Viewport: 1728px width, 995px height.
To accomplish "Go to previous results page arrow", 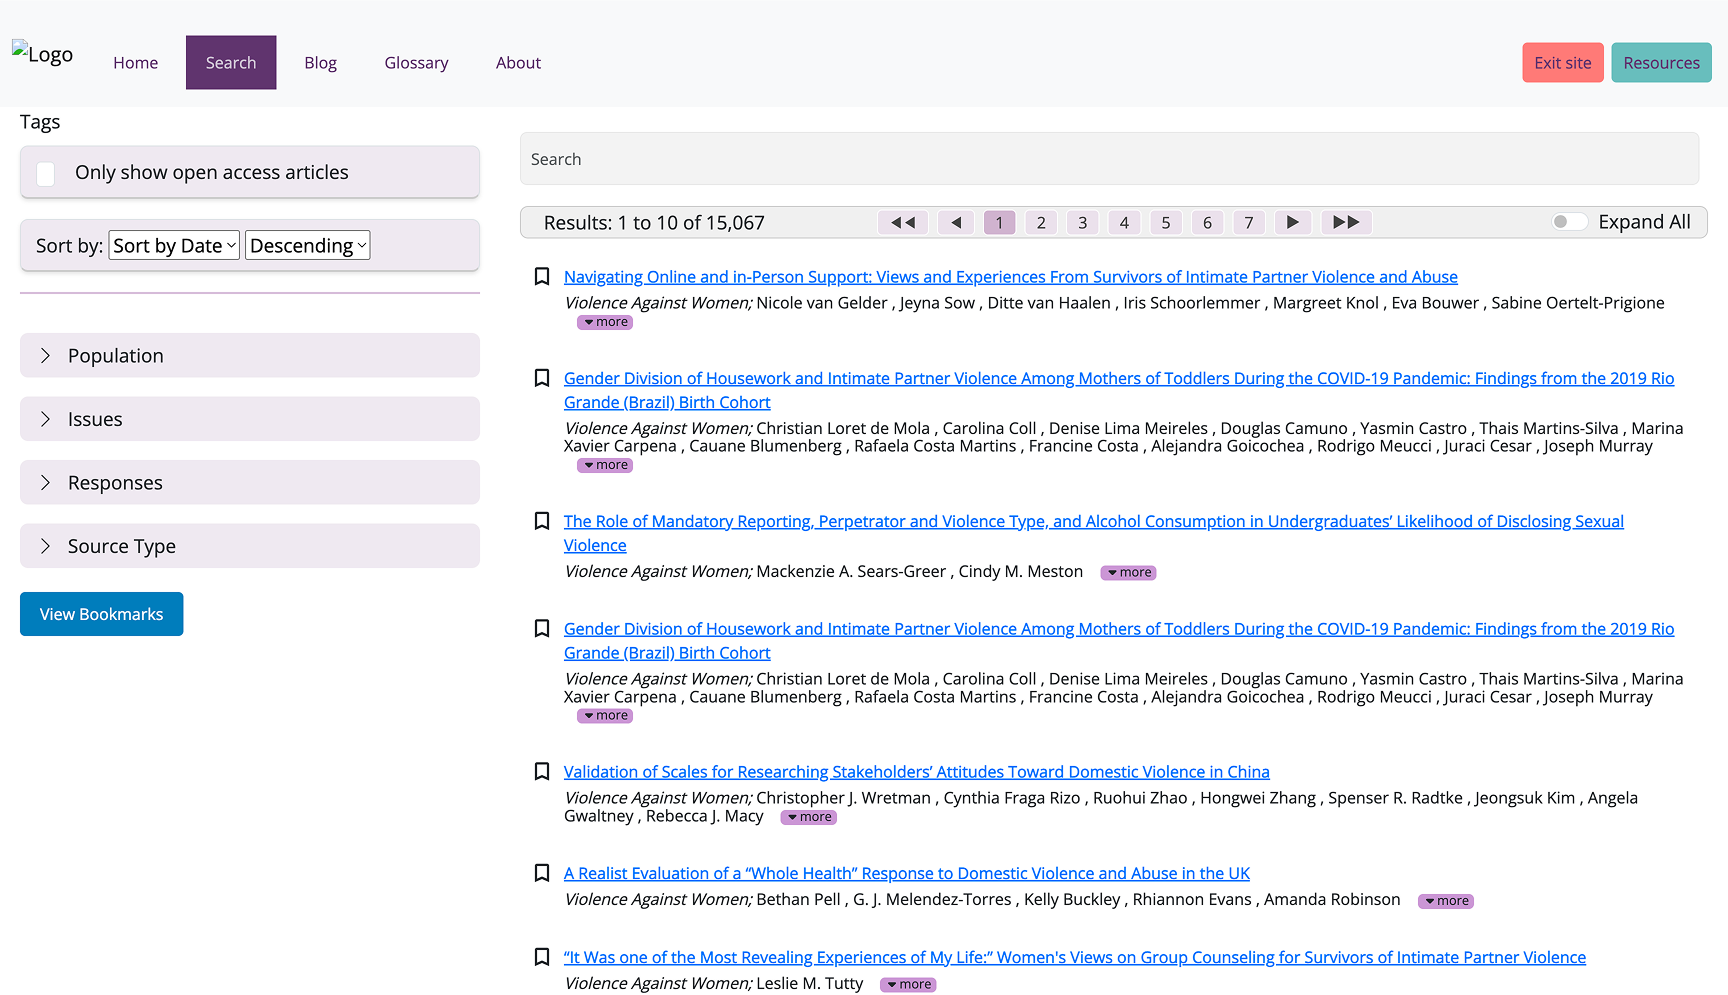I will tap(956, 222).
